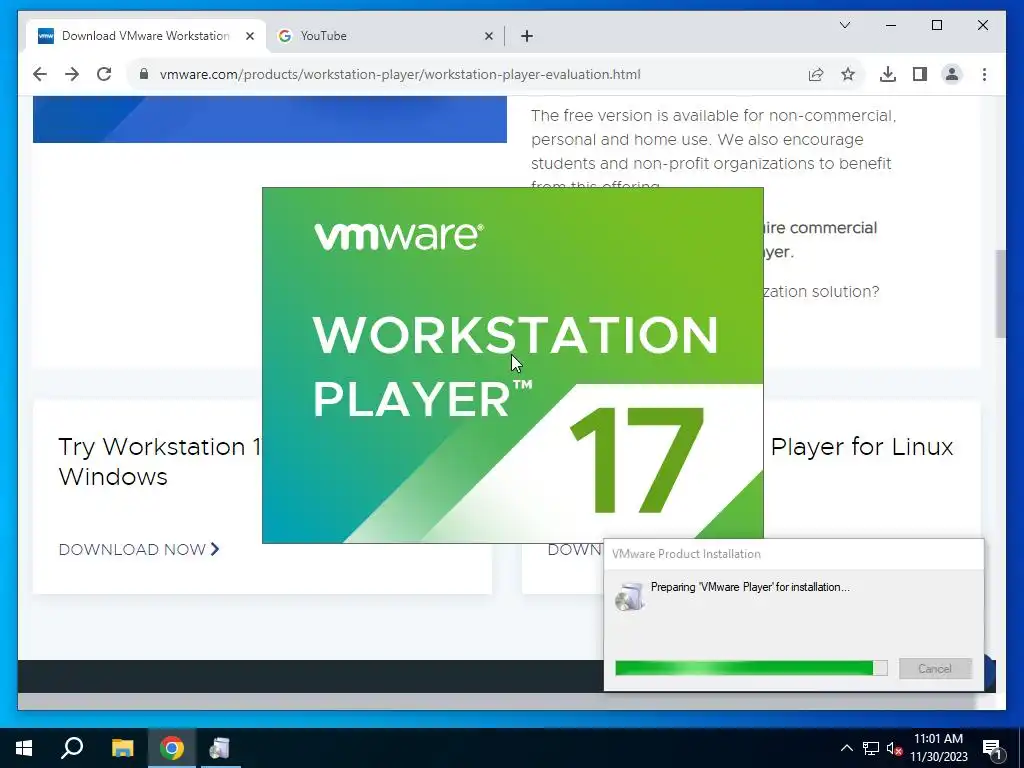Image resolution: width=1024 pixels, height=768 pixels.
Task: Click 'Try Workstation' Windows card heading
Action: [x=159, y=462]
